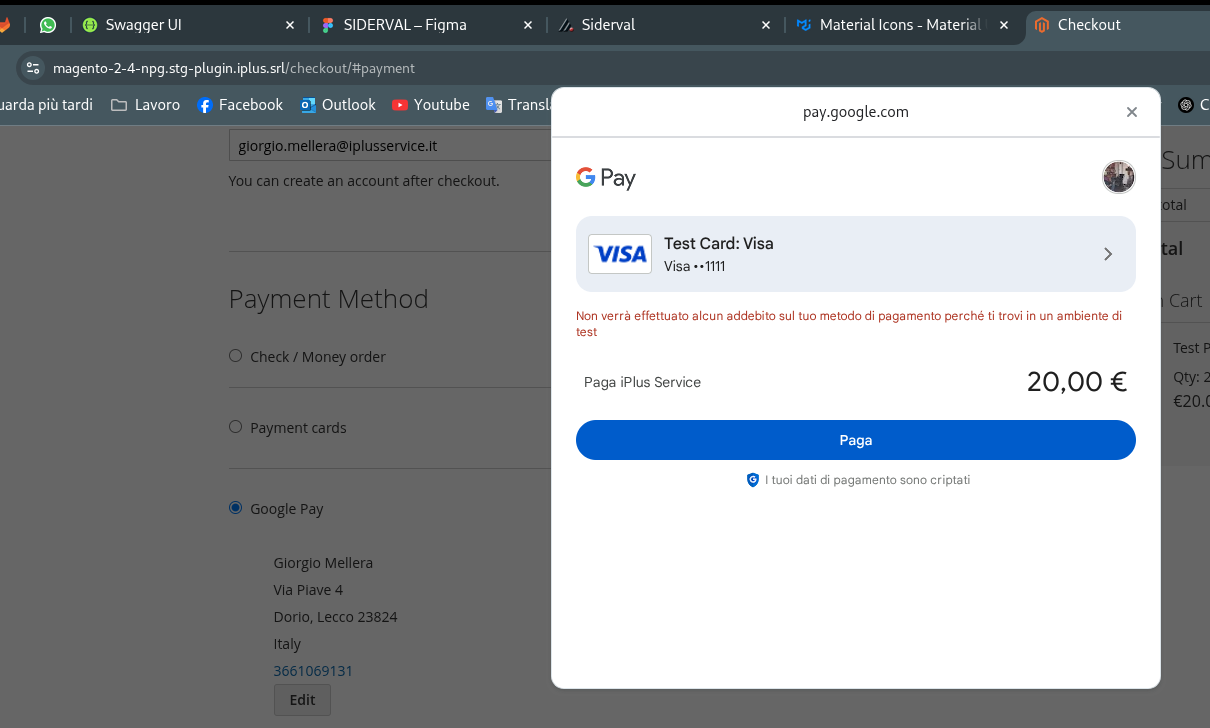Open the Facebook bookmark
1210x728 pixels.
point(240,105)
